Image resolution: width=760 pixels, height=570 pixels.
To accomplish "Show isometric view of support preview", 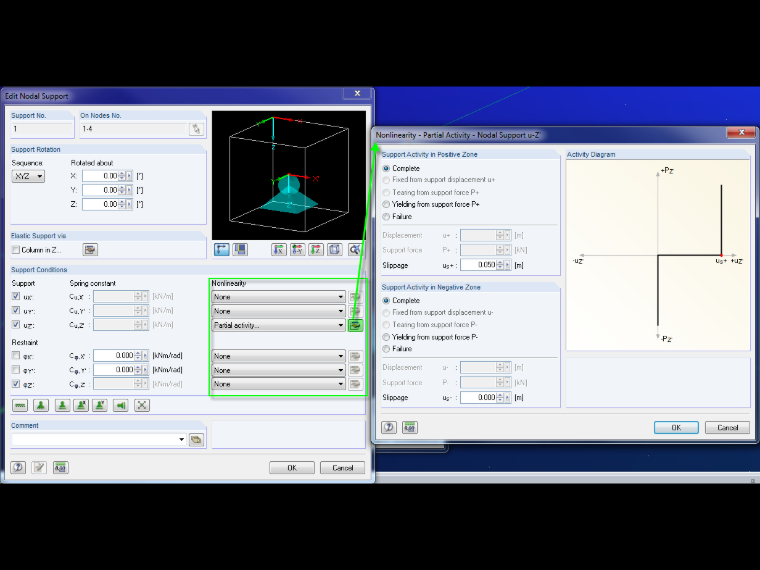I will pyautogui.click(x=334, y=250).
